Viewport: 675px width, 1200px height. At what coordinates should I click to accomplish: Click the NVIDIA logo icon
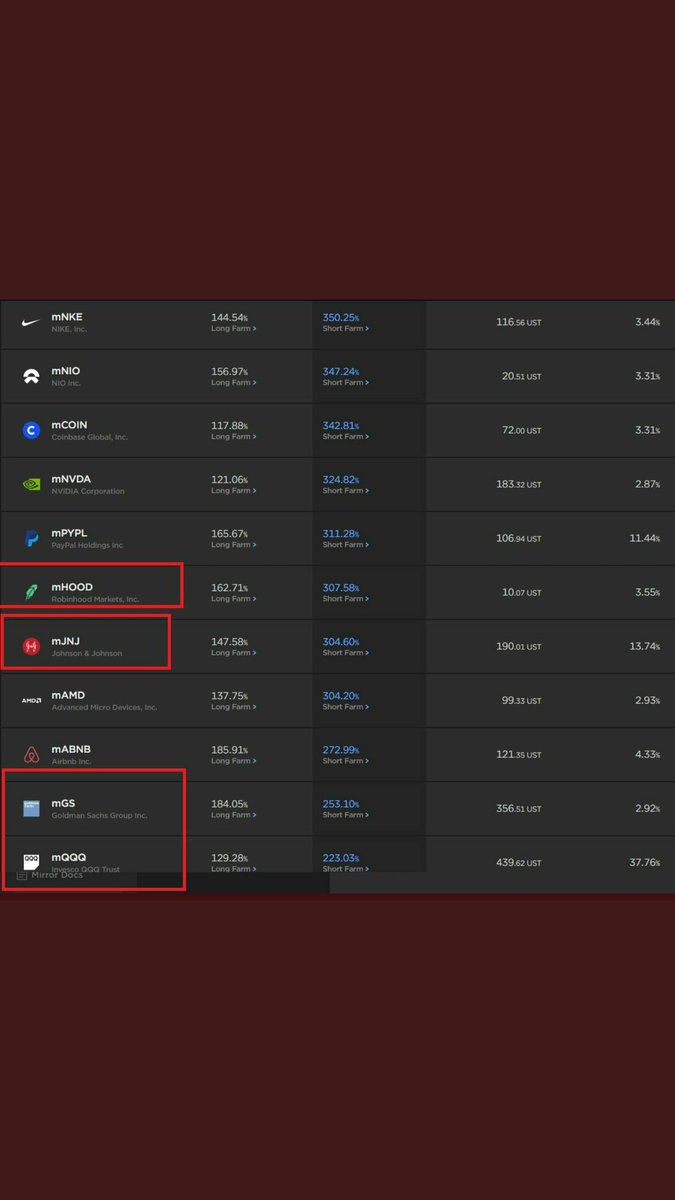(31, 485)
